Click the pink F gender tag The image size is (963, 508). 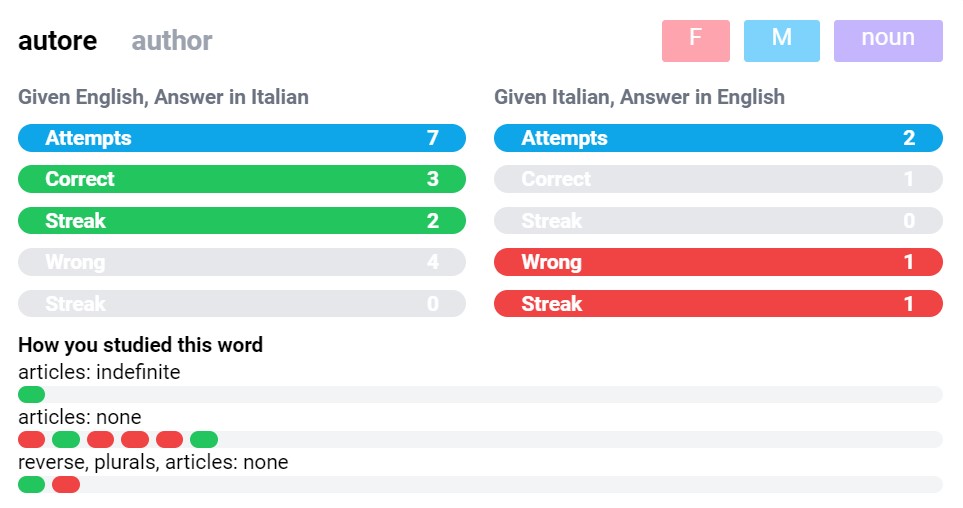[x=695, y=41]
